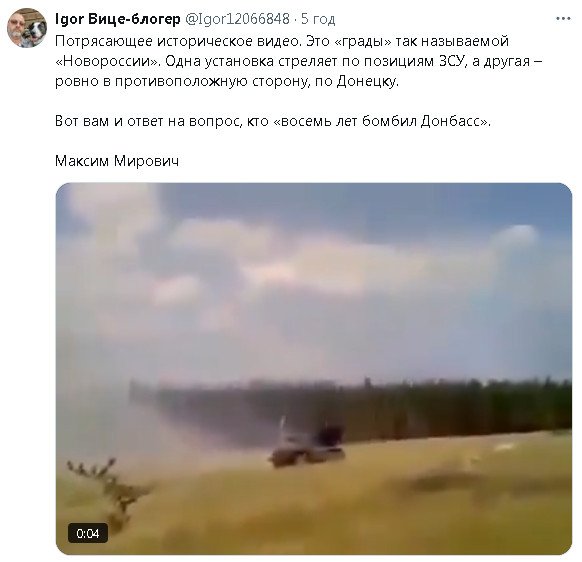Open the @Igor12066848 handle link
The height and width of the screenshot is (562, 582).
pos(237,19)
